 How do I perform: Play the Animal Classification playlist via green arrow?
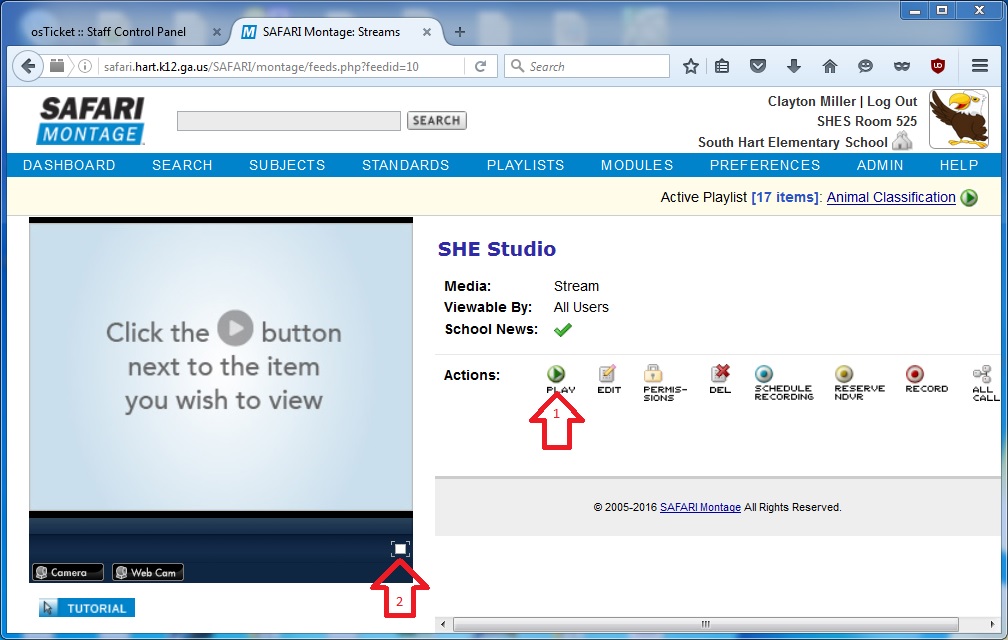[x=969, y=198]
